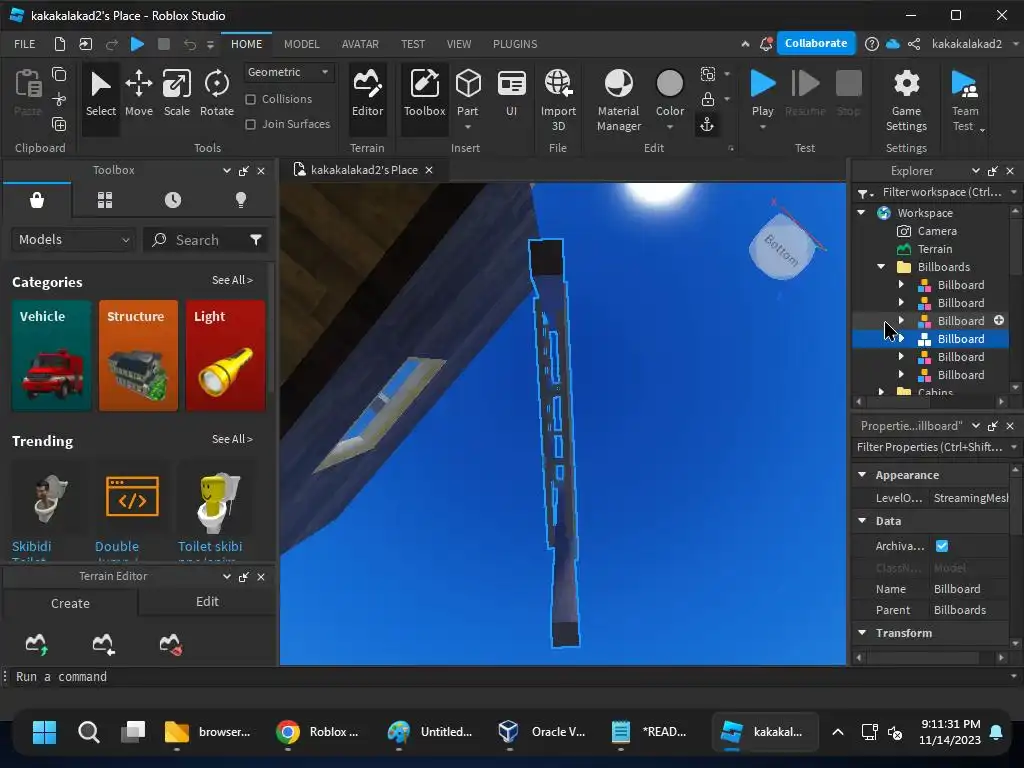The height and width of the screenshot is (768, 1024).
Task: Switch to the VIEW ribbon tab
Action: click(x=458, y=44)
